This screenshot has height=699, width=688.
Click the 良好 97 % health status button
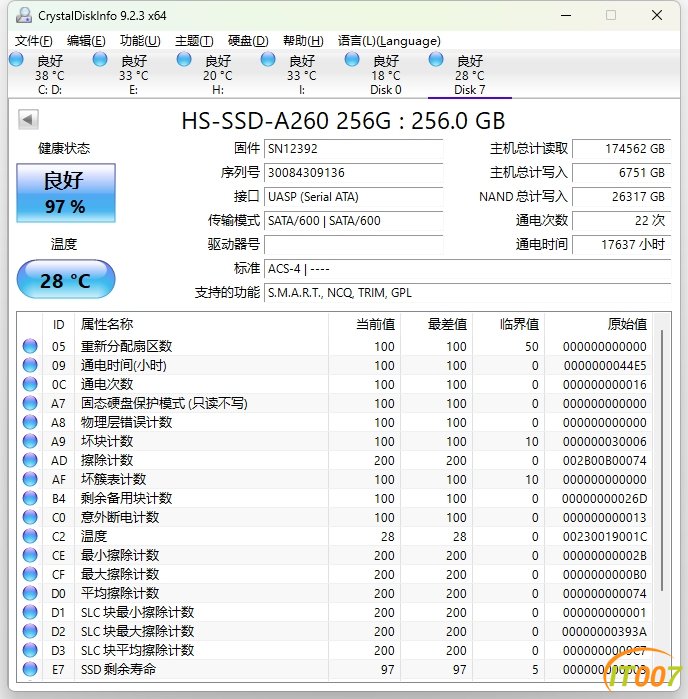[66, 193]
